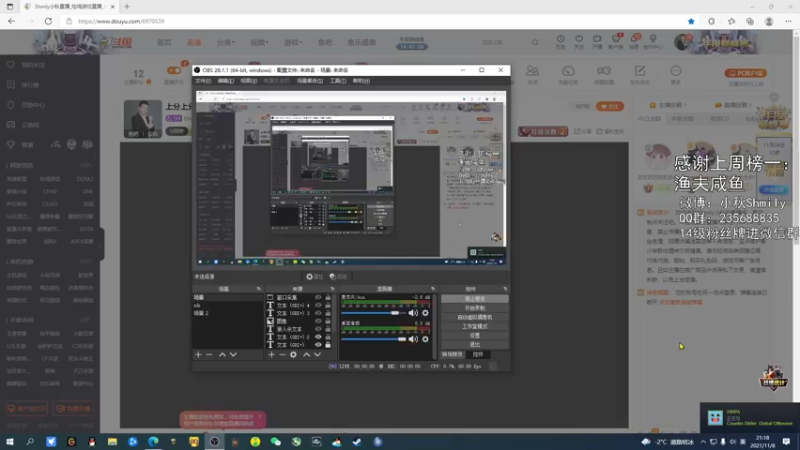The image size is (800, 450).
Task: Open OBS 视图(V) menu
Action: click(x=248, y=81)
